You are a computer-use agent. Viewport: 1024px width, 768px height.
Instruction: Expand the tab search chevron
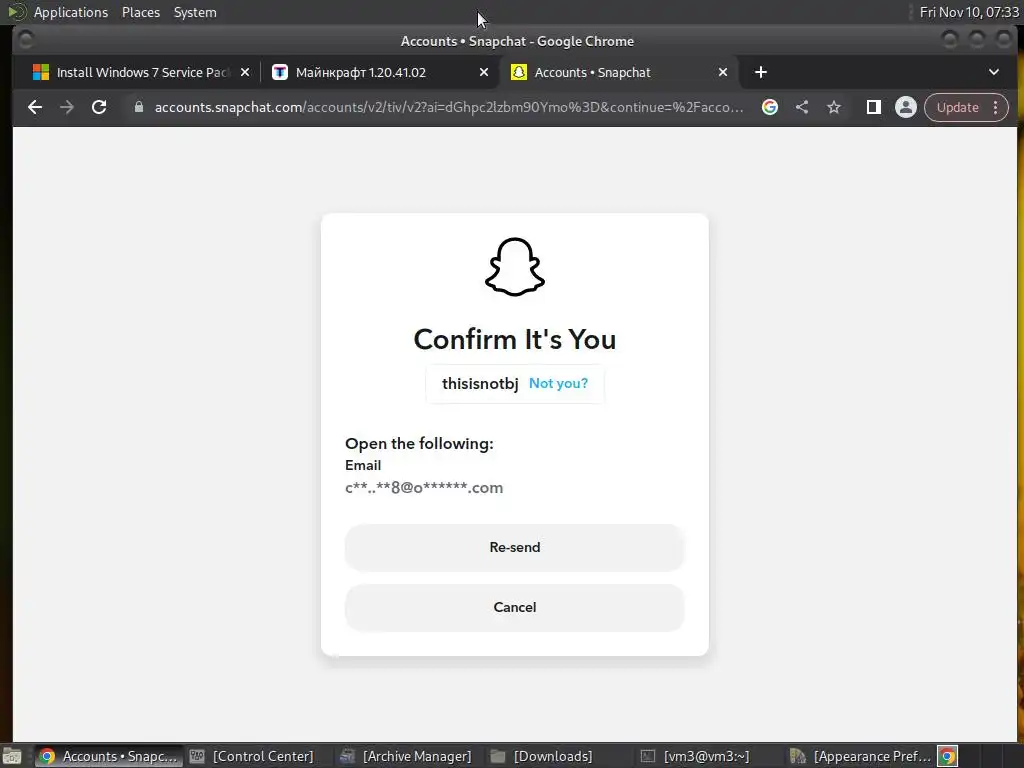[x=993, y=72]
